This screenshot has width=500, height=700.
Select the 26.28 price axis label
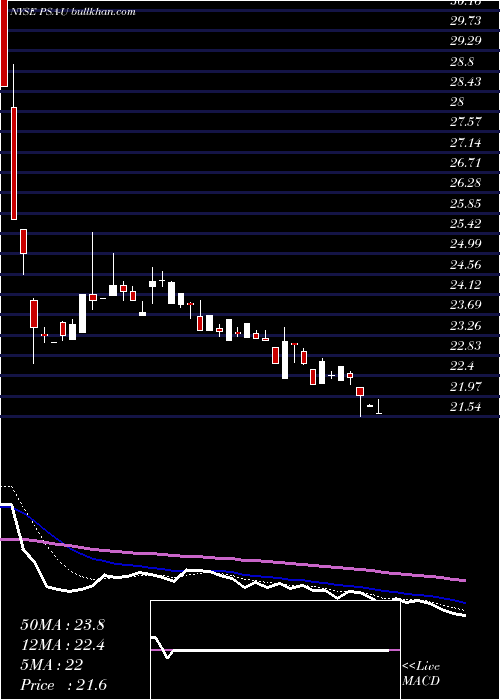[466, 183]
